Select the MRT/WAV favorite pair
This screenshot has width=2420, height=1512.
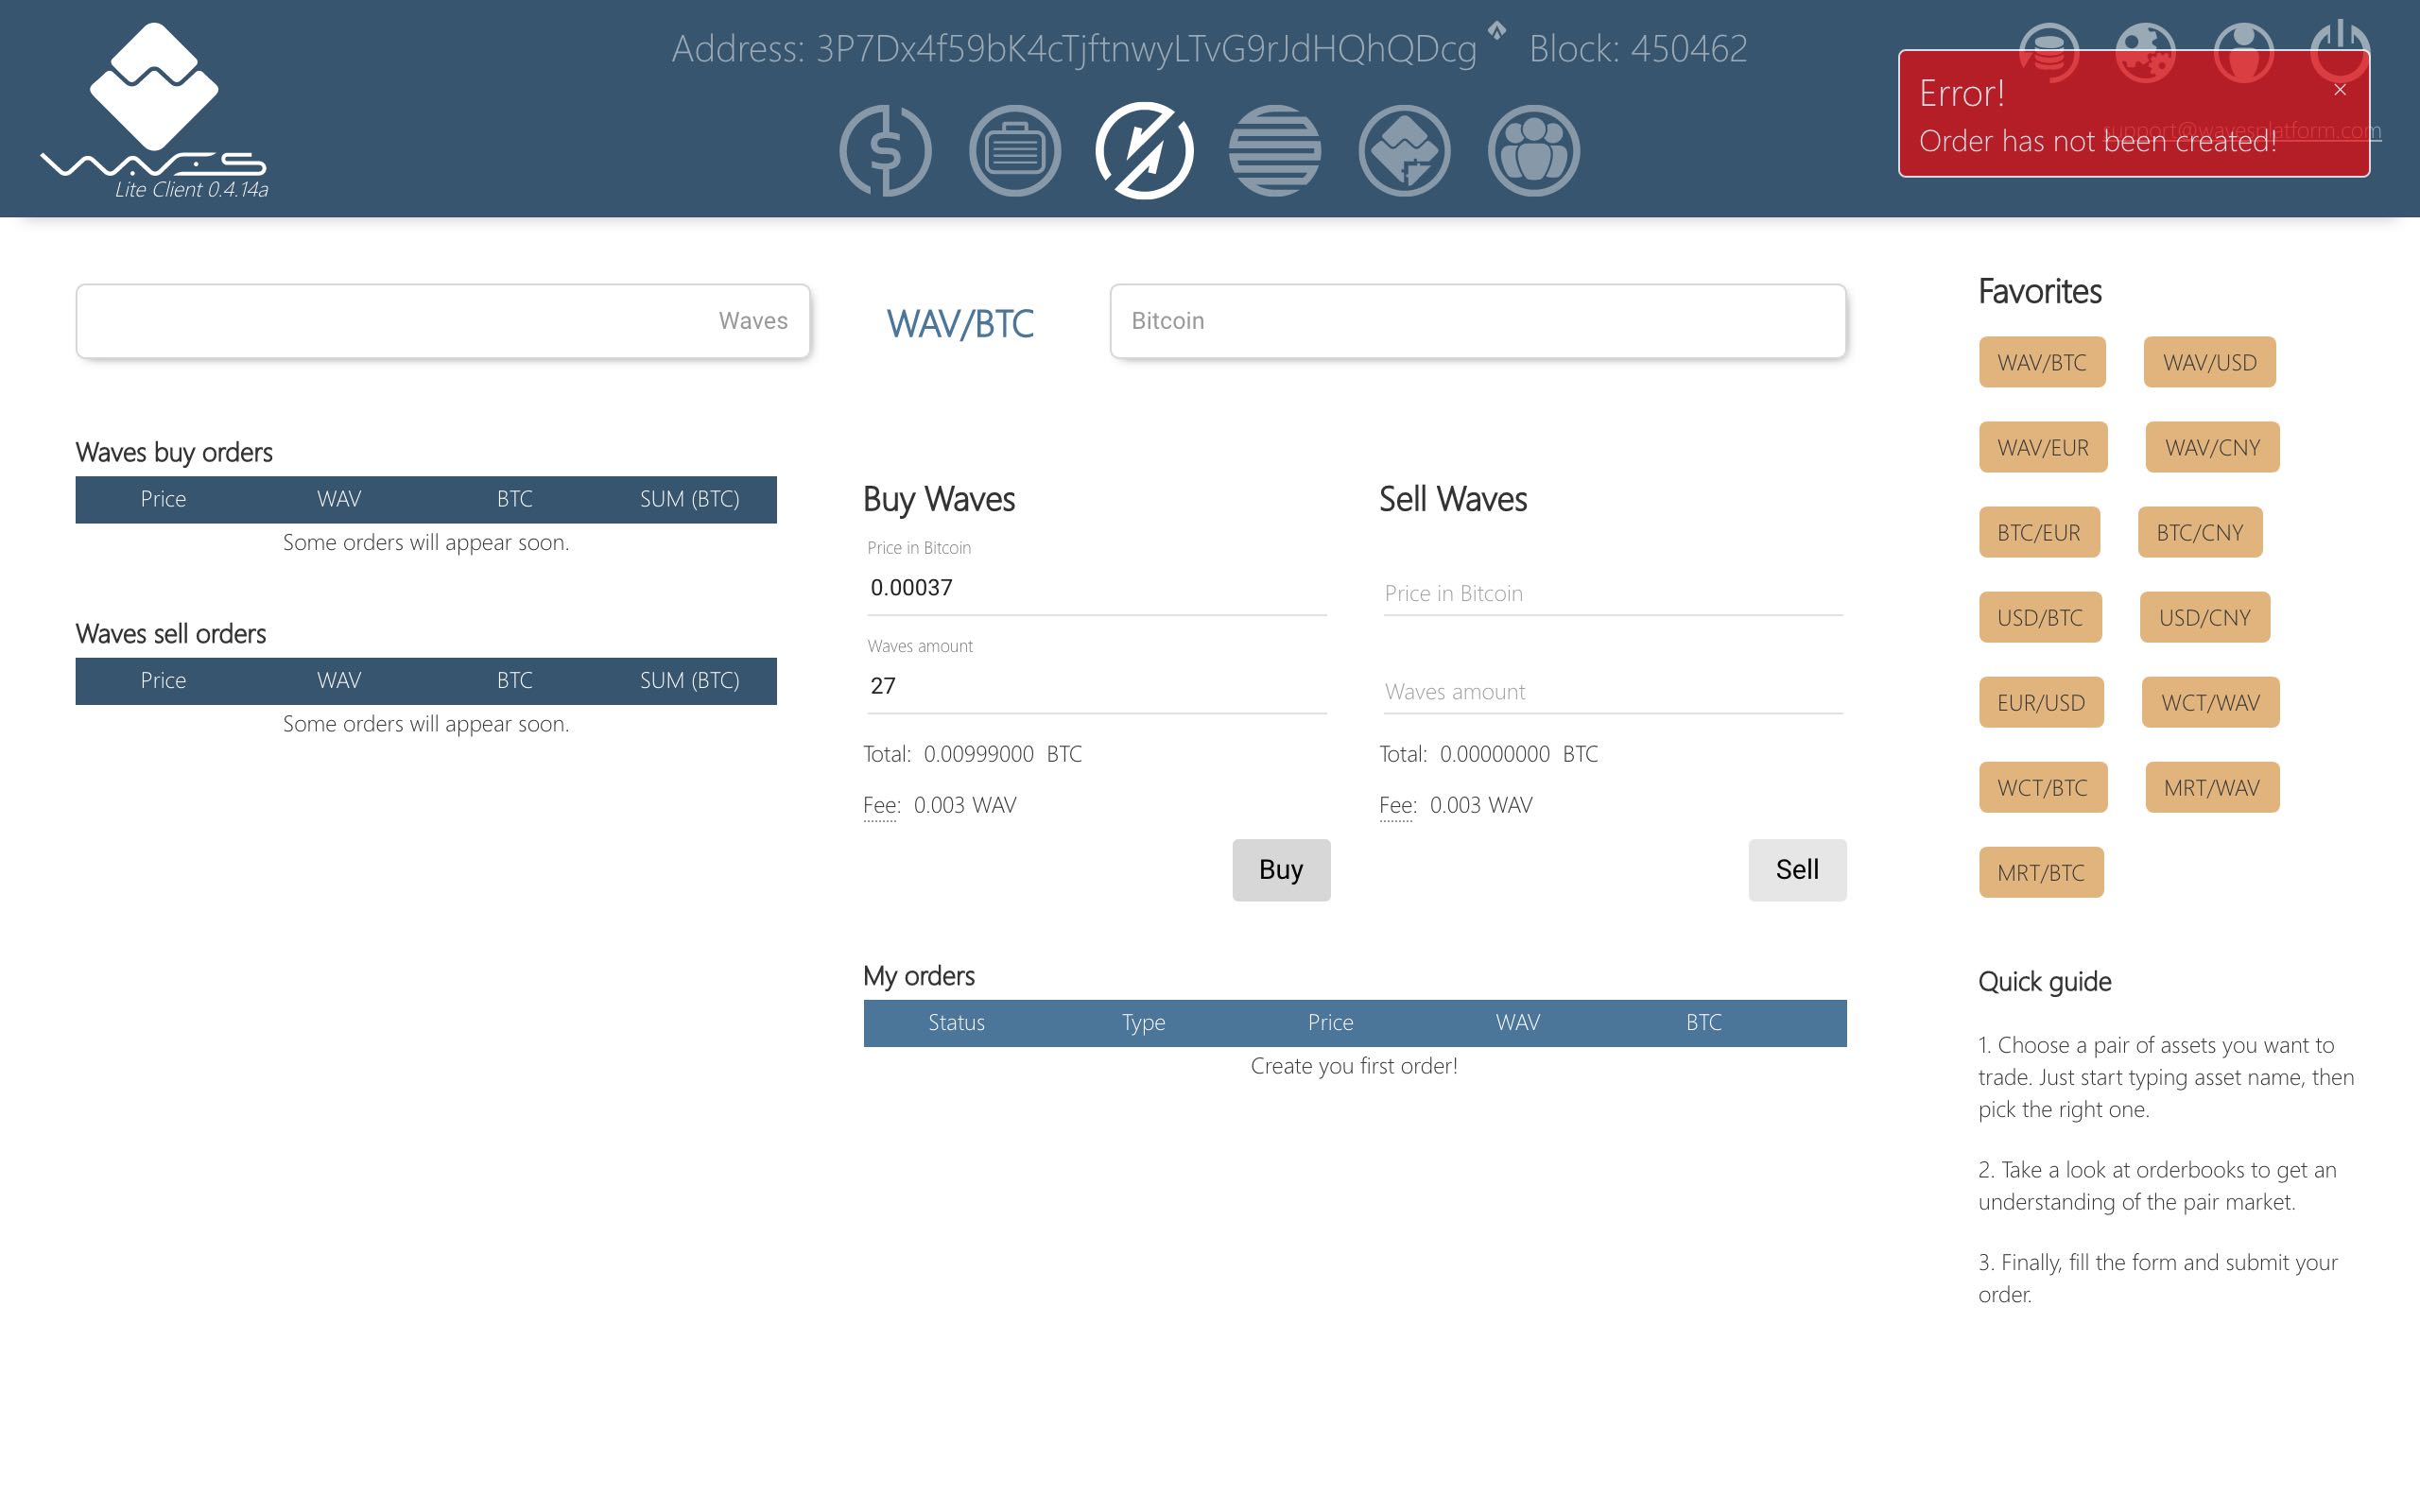2212,787
